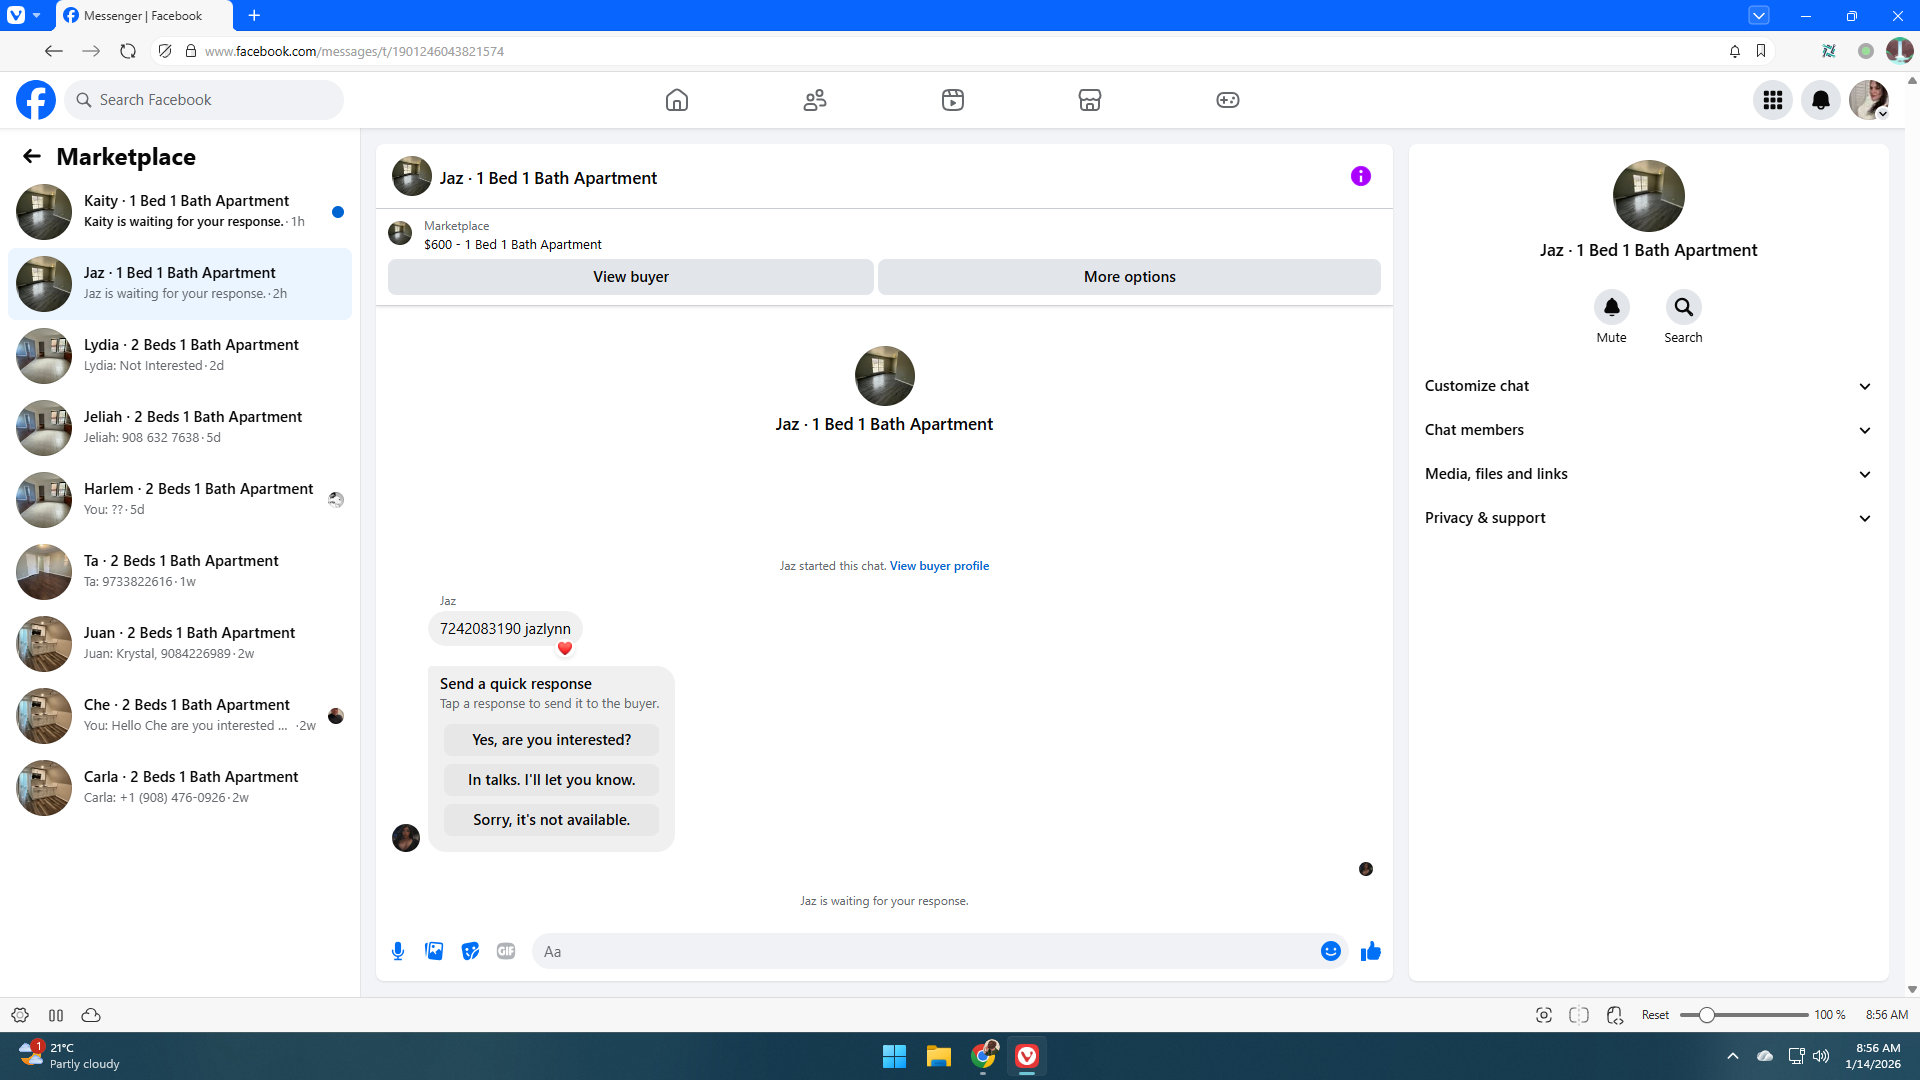
Task: Open Facebook notifications bell
Action: tap(1820, 100)
